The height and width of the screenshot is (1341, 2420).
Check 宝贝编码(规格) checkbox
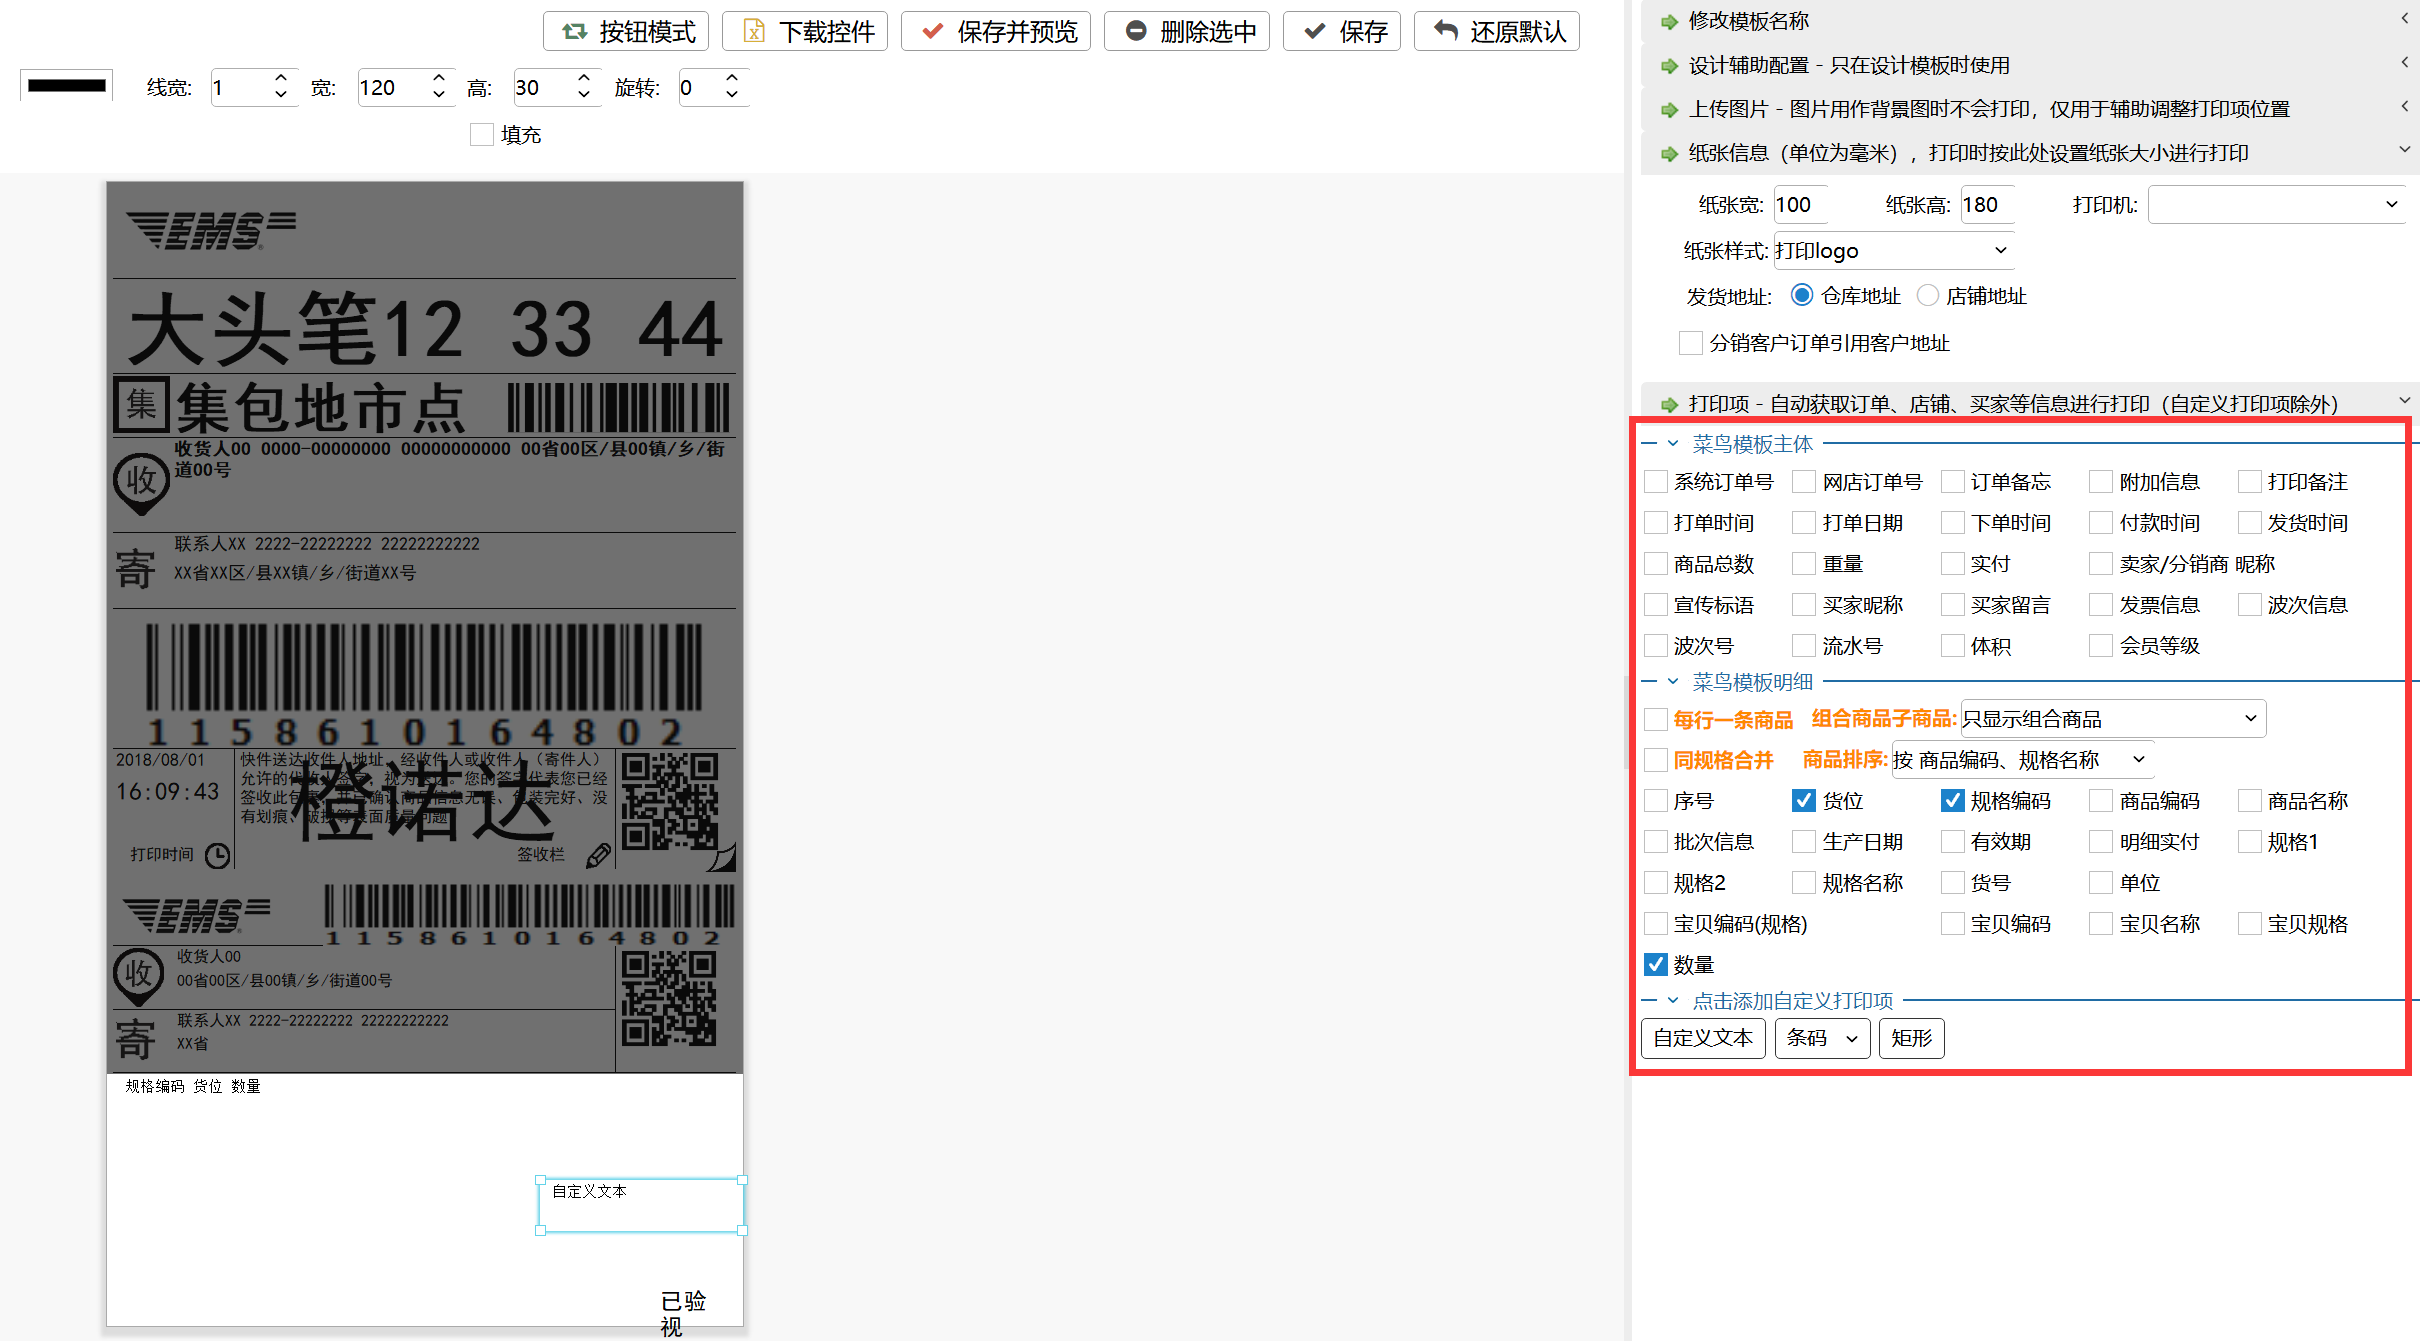(x=1656, y=924)
